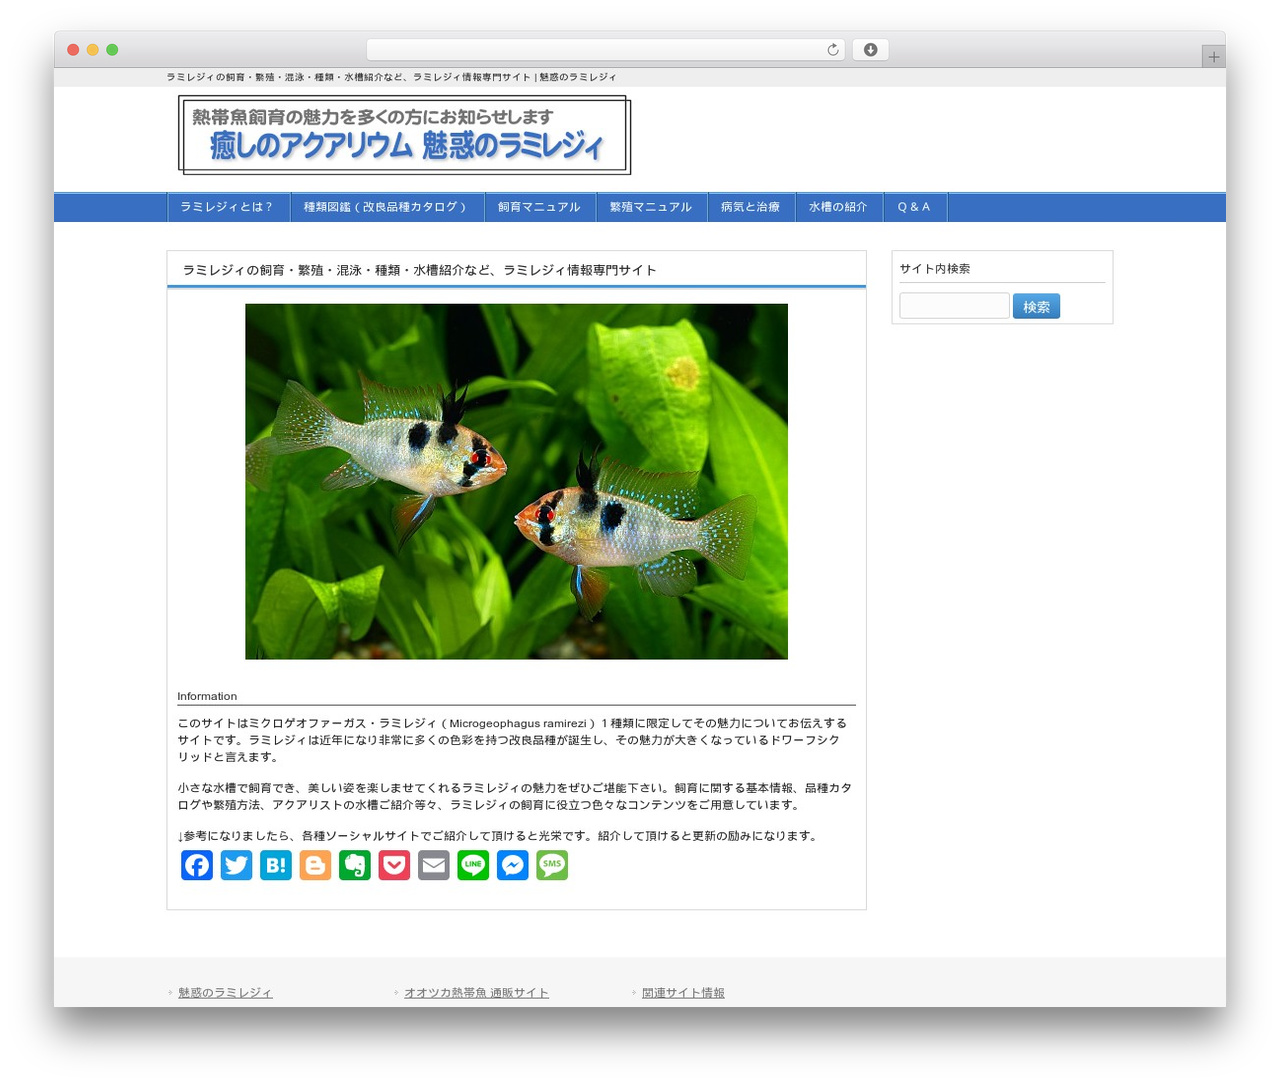Viewport: 1280px width, 1084px height.
Task: Share the page via Messenger icon
Action: coord(512,865)
